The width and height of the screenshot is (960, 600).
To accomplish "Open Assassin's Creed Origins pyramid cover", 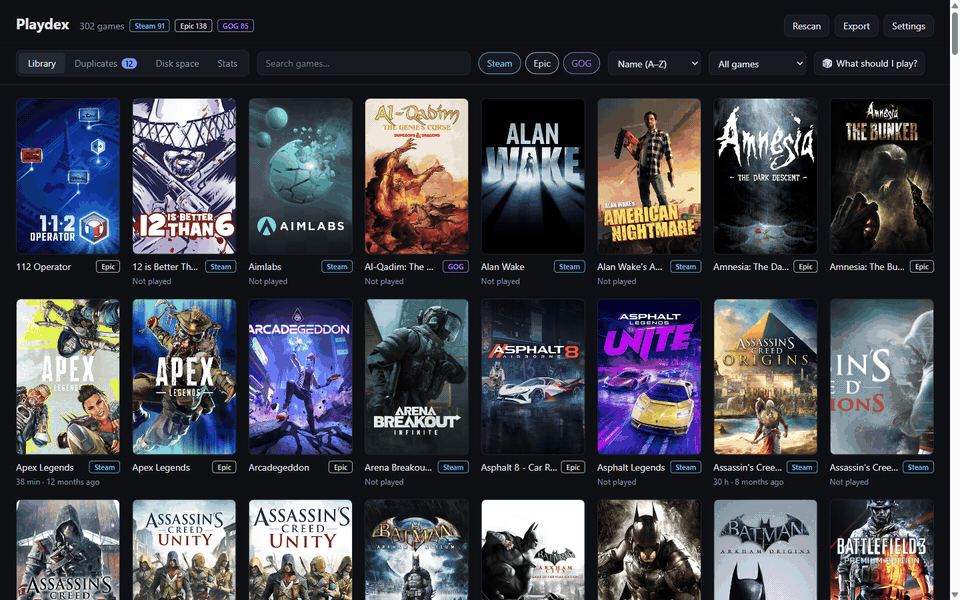I will [x=765, y=377].
